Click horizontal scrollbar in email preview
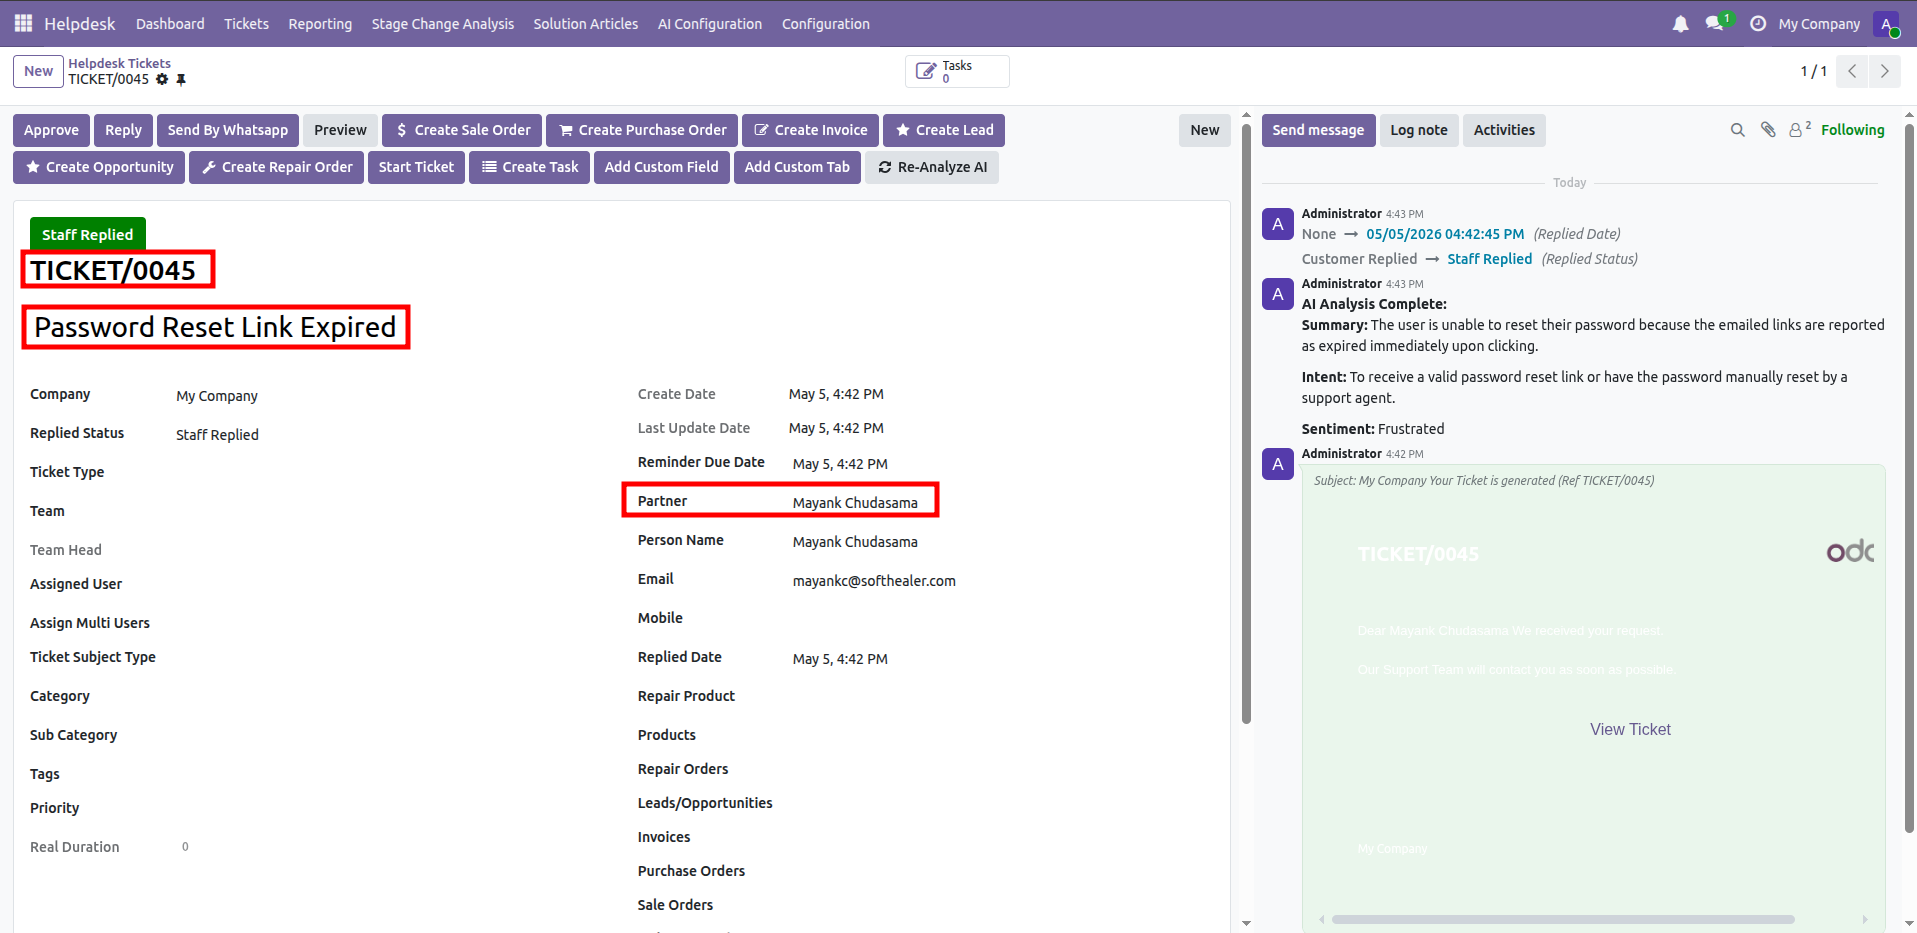The image size is (1917, 933). [x=1562, y=919]
